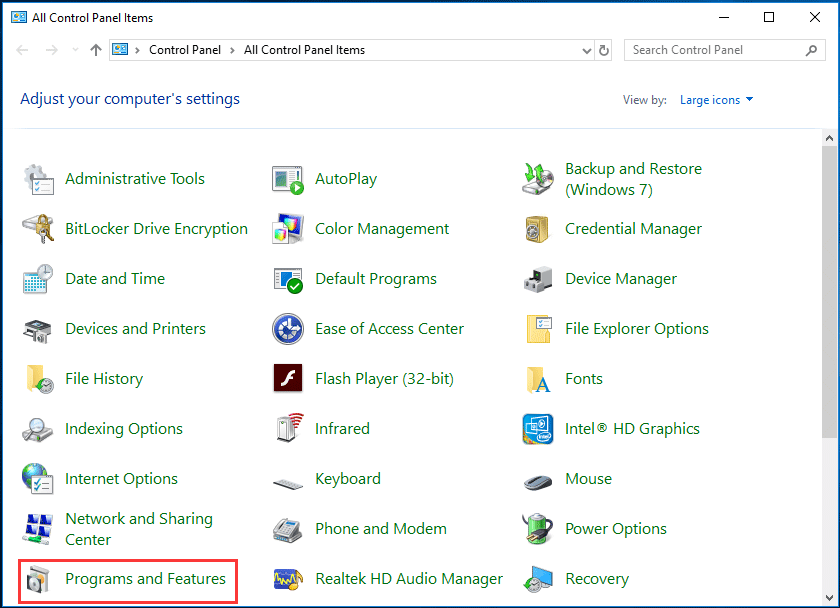Click the Search Control Panel field
This screenshot has height=608, width=840.
pos(715,50)
